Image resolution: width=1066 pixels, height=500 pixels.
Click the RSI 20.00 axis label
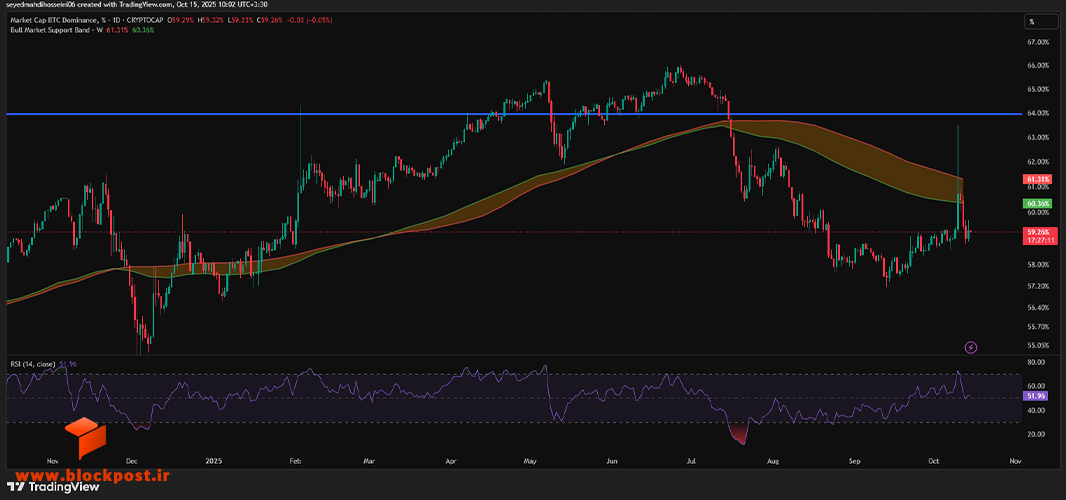click(x=1035, y=434)
